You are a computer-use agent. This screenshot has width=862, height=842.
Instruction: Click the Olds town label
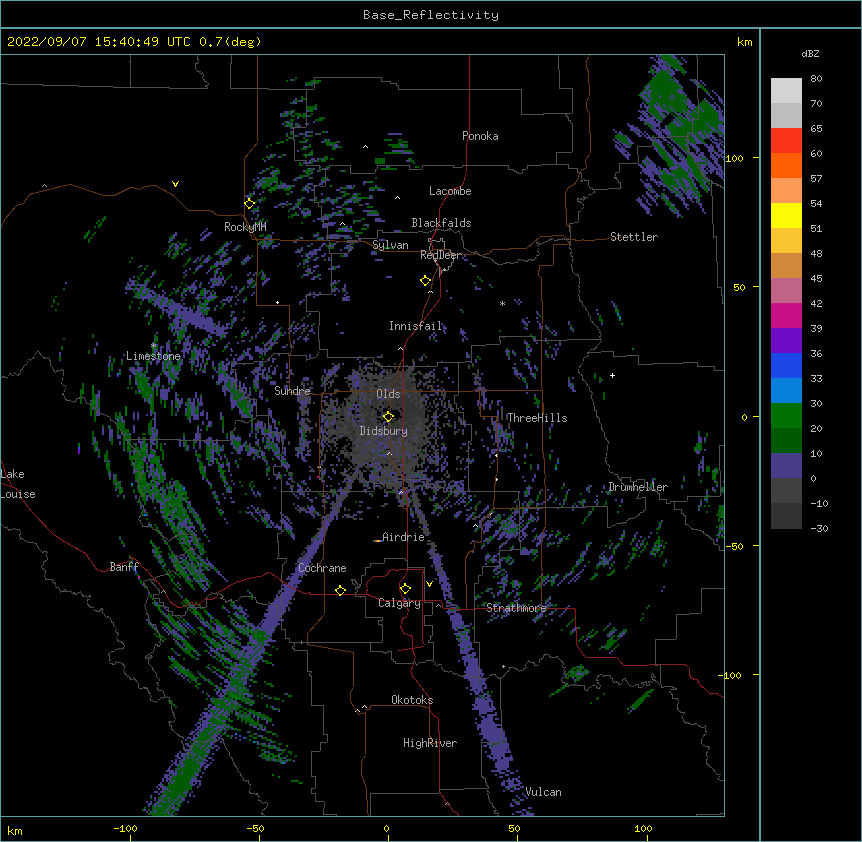point(388,394)
